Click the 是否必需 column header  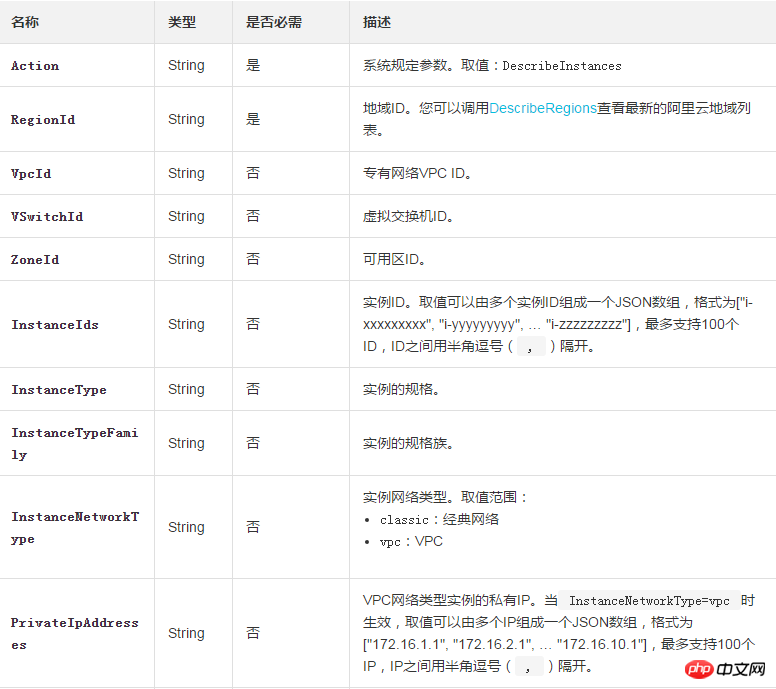[274, 22]
